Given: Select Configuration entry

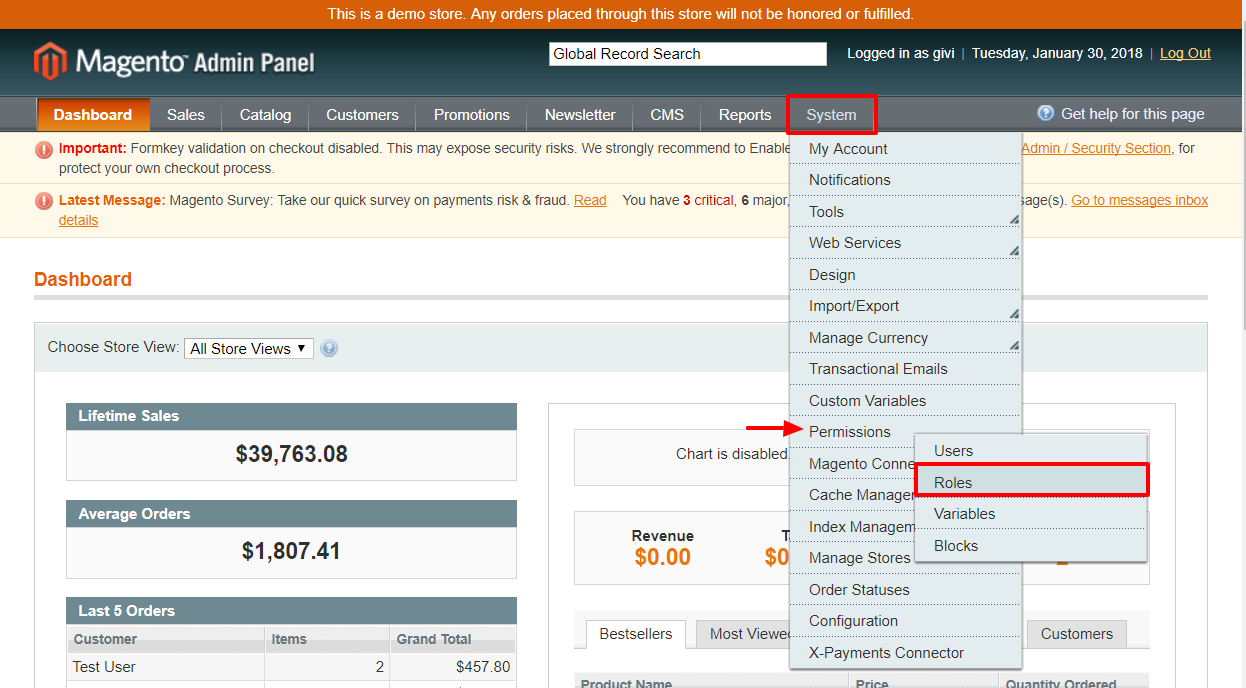Looking at the screenshot, I should [905, 621].
